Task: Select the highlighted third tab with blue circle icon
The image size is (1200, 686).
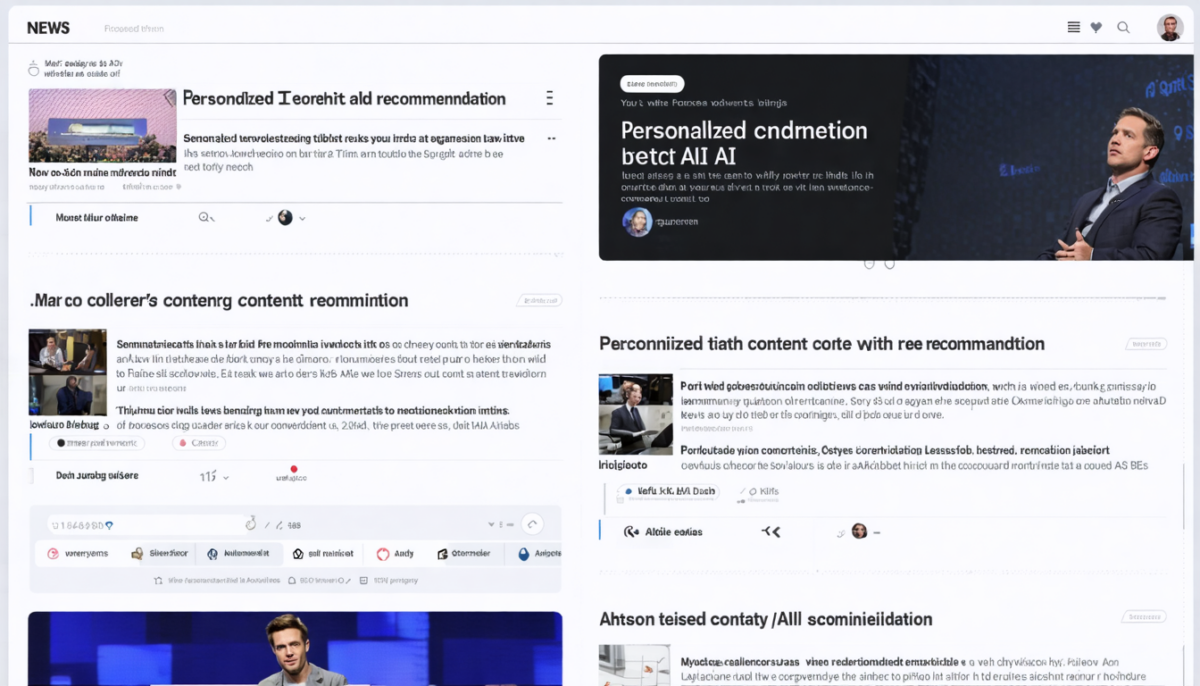Action: tap(238, 553)
